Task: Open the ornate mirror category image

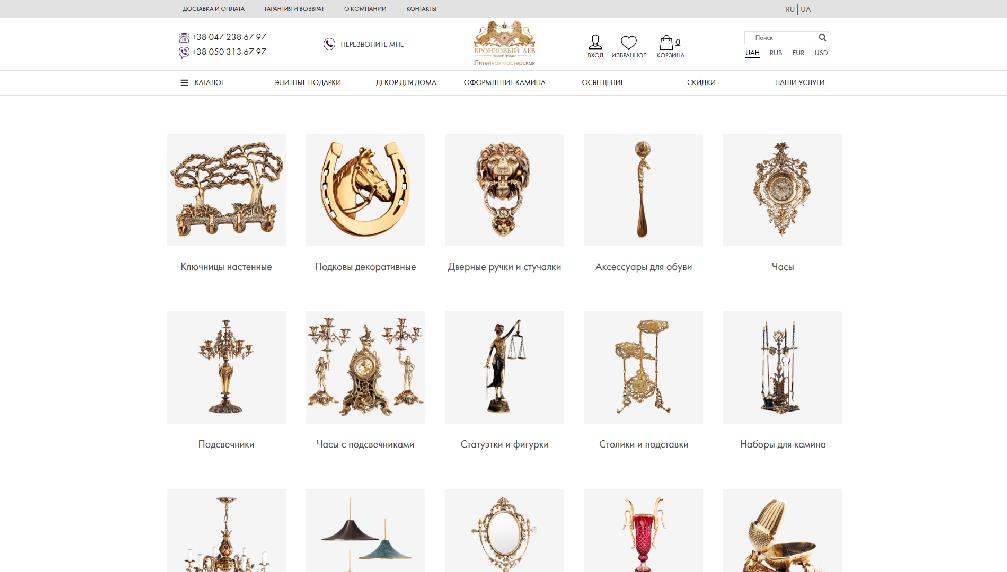Action: (x=504, y=530)
